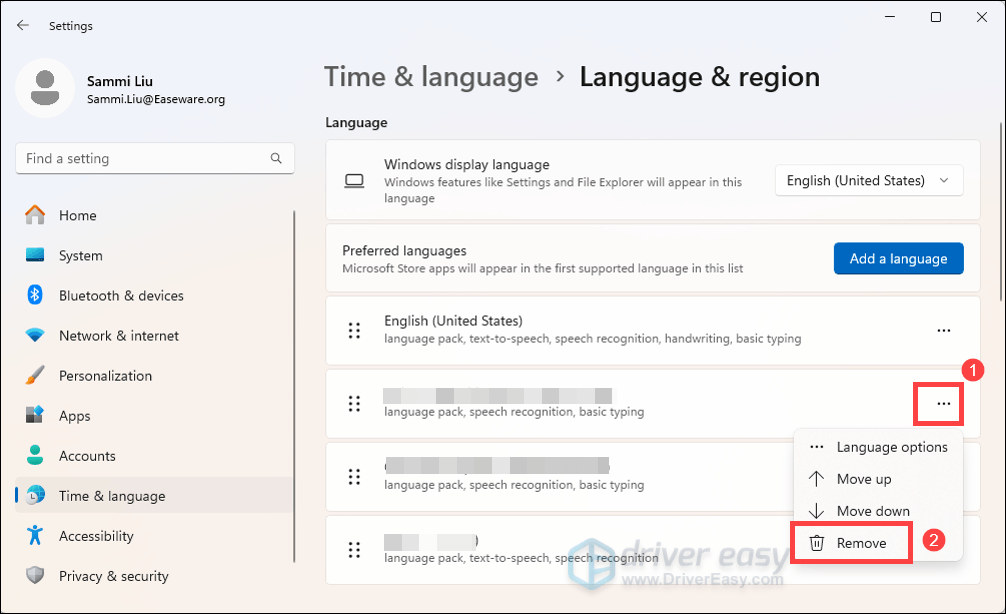The image size is (1006, 614).
Task: Click the Bluetooth & devices icon
Action: click(x=36, y=295)
